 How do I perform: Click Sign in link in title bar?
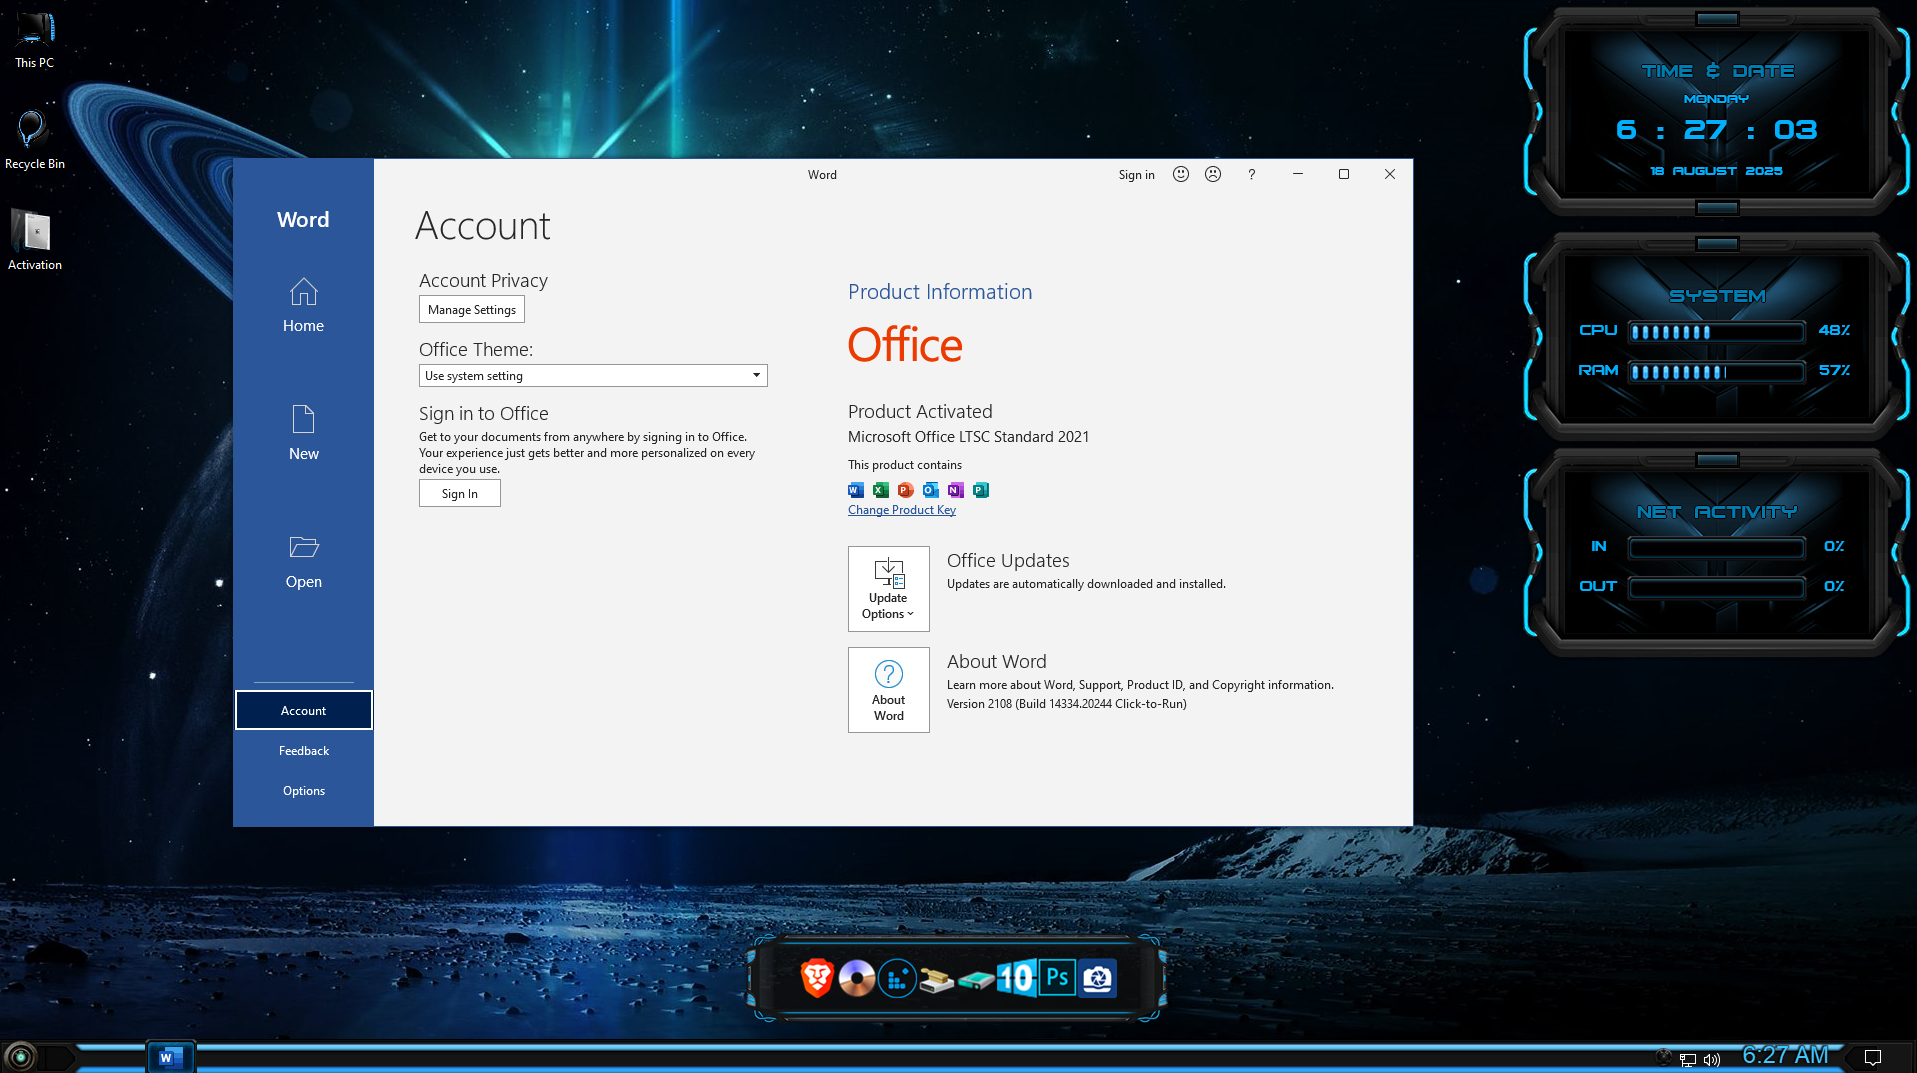coord(1136,175)
